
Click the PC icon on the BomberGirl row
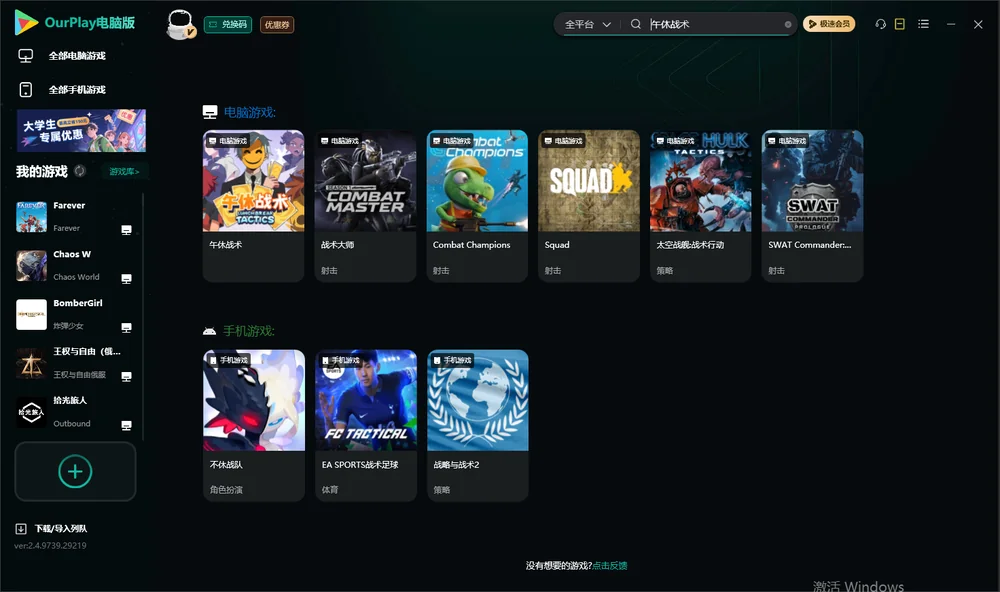126,327
